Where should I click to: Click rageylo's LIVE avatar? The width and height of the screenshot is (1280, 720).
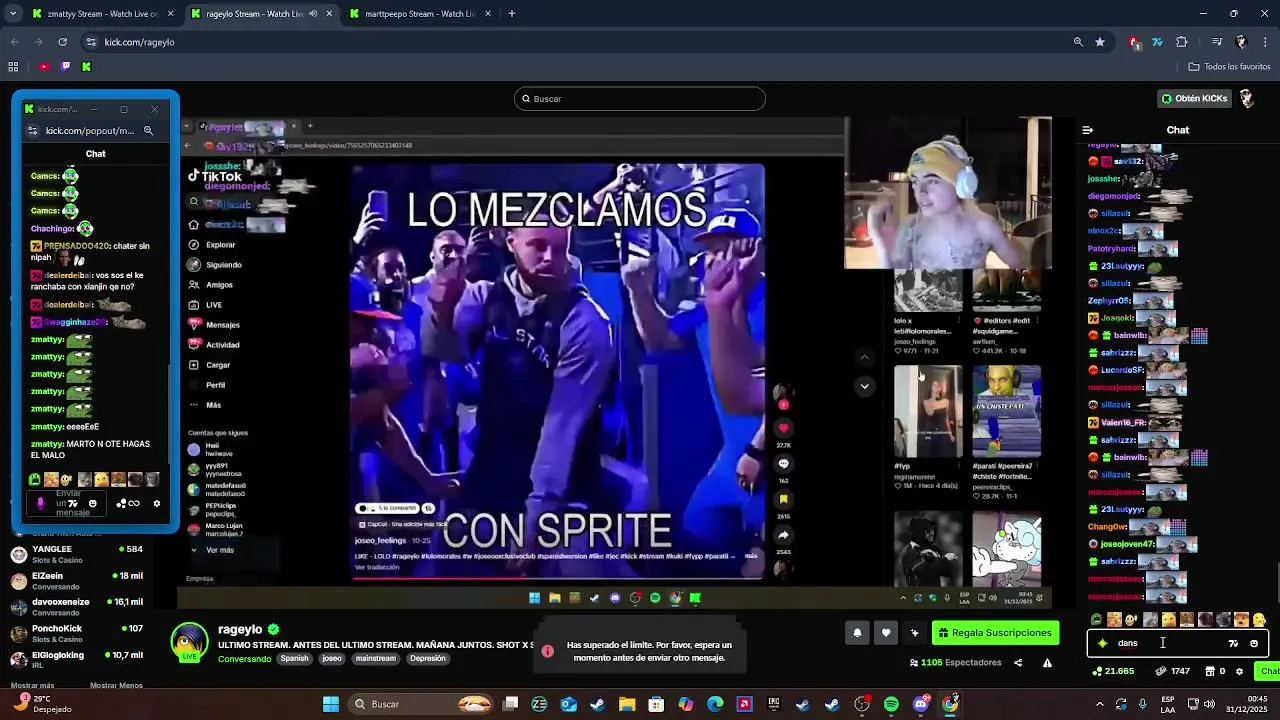[189, 642]
